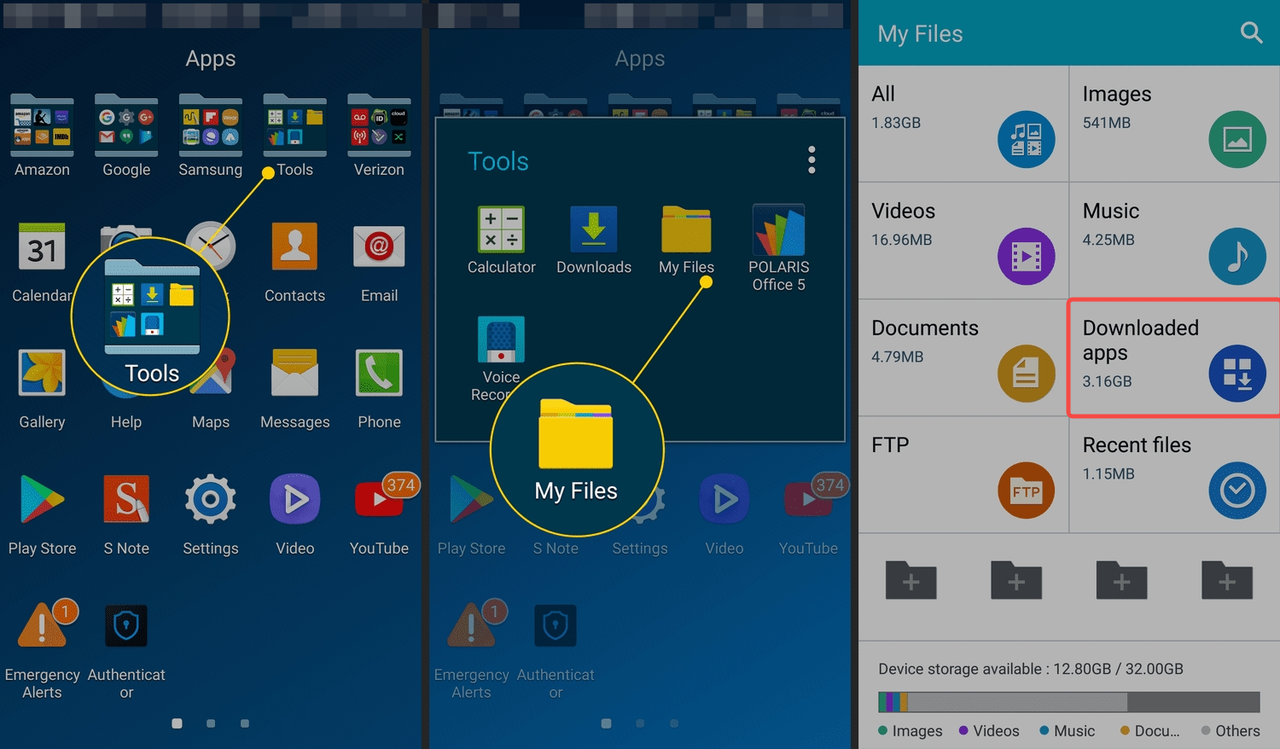Open Play Store in left app drawer
1280x749 pixels.
point(42,514)
